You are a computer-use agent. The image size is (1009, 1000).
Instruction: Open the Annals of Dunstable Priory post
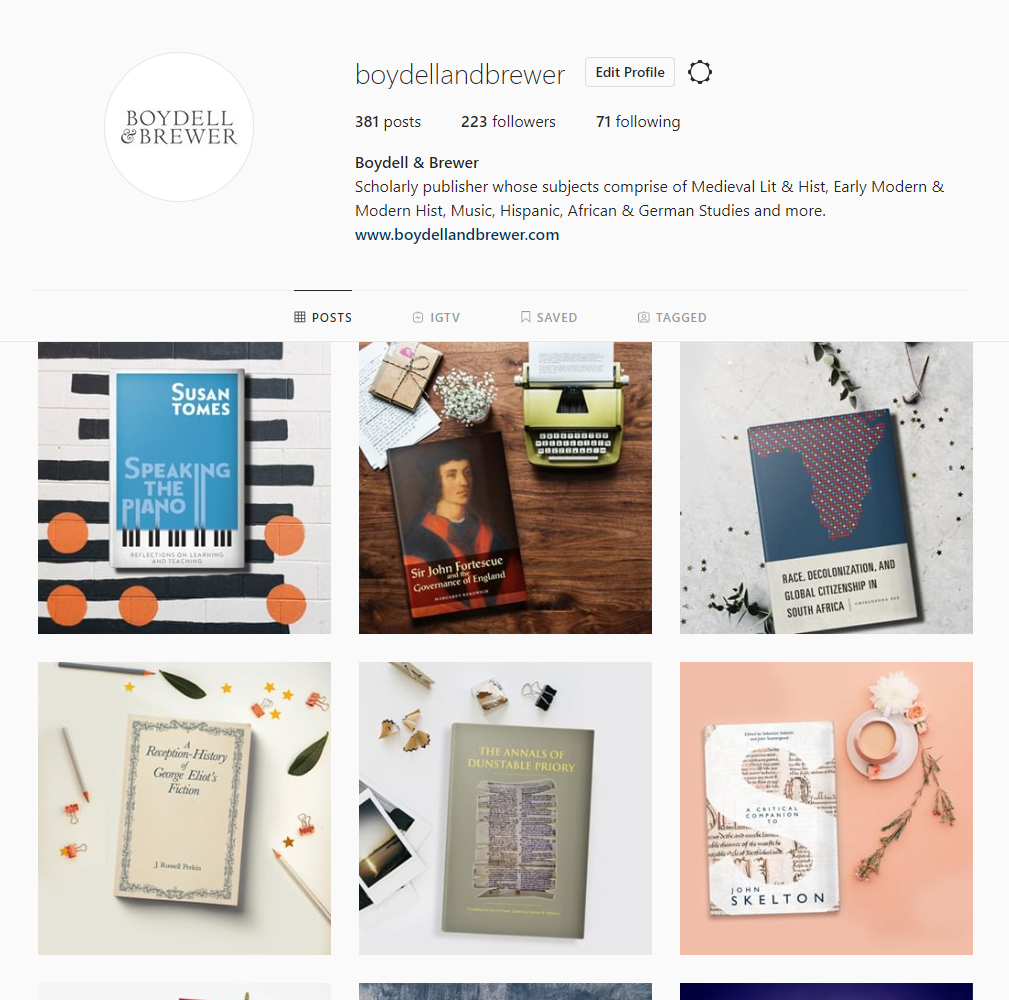505,808
